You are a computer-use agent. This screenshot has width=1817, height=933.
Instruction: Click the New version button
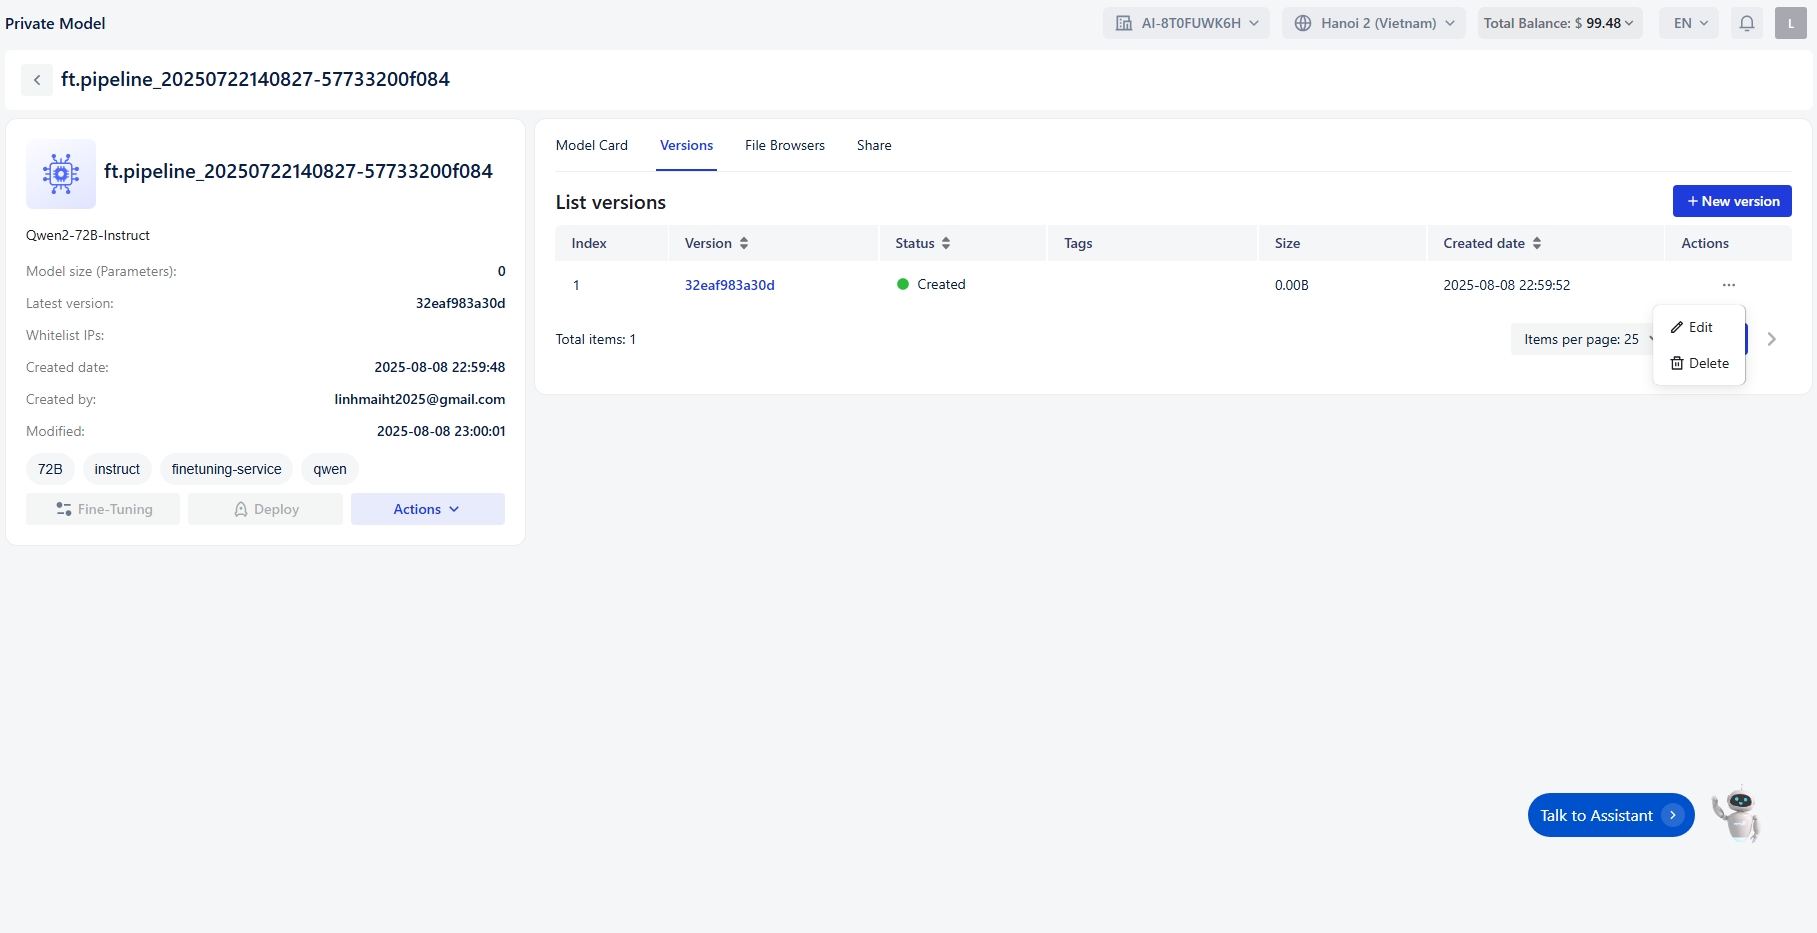coord(1731,201)
